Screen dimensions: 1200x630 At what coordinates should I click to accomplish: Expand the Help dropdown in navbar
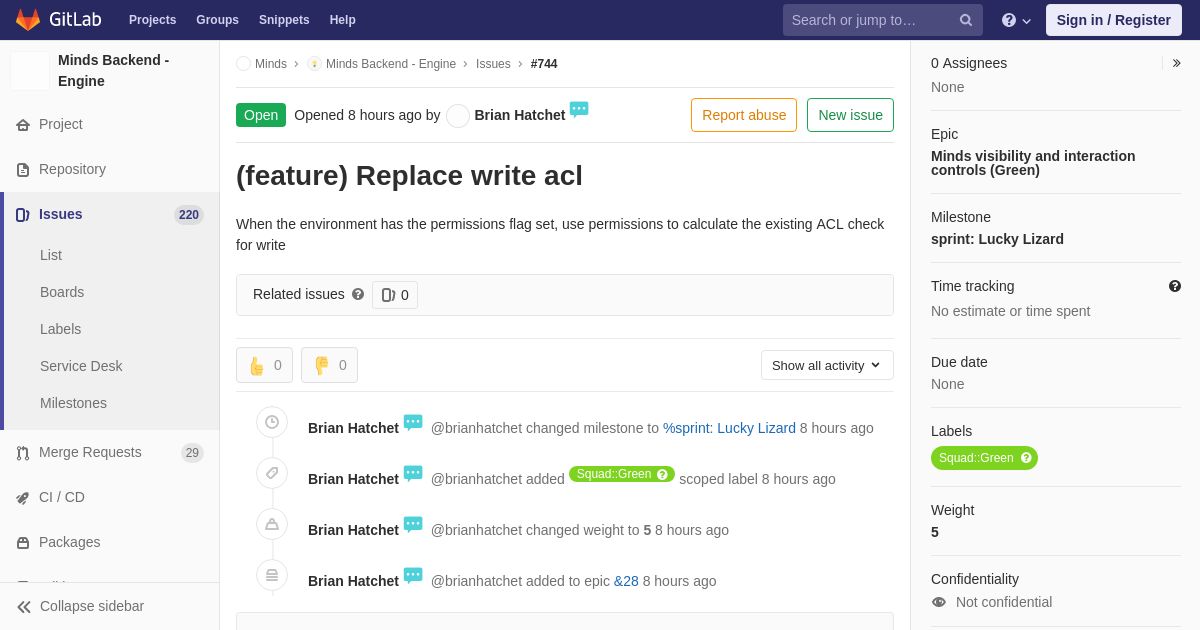tap(1016, 20)
